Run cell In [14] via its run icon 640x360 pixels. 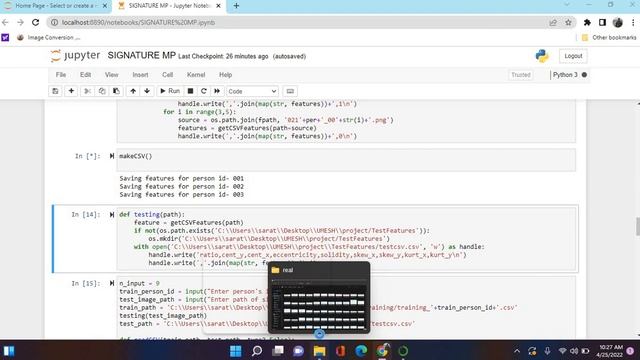click(111, 214)
